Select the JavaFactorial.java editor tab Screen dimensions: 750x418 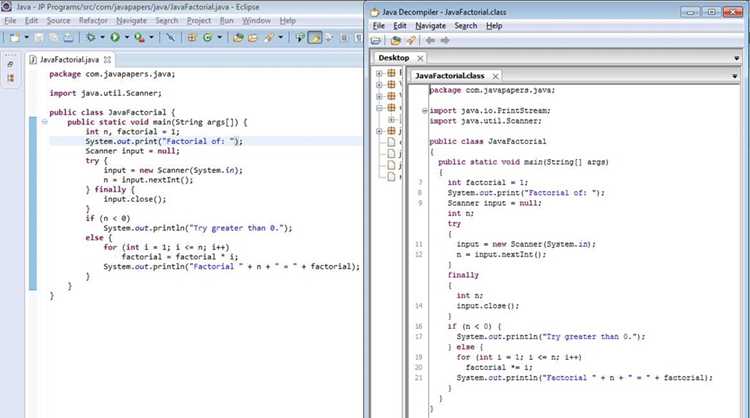pos(70,60)
